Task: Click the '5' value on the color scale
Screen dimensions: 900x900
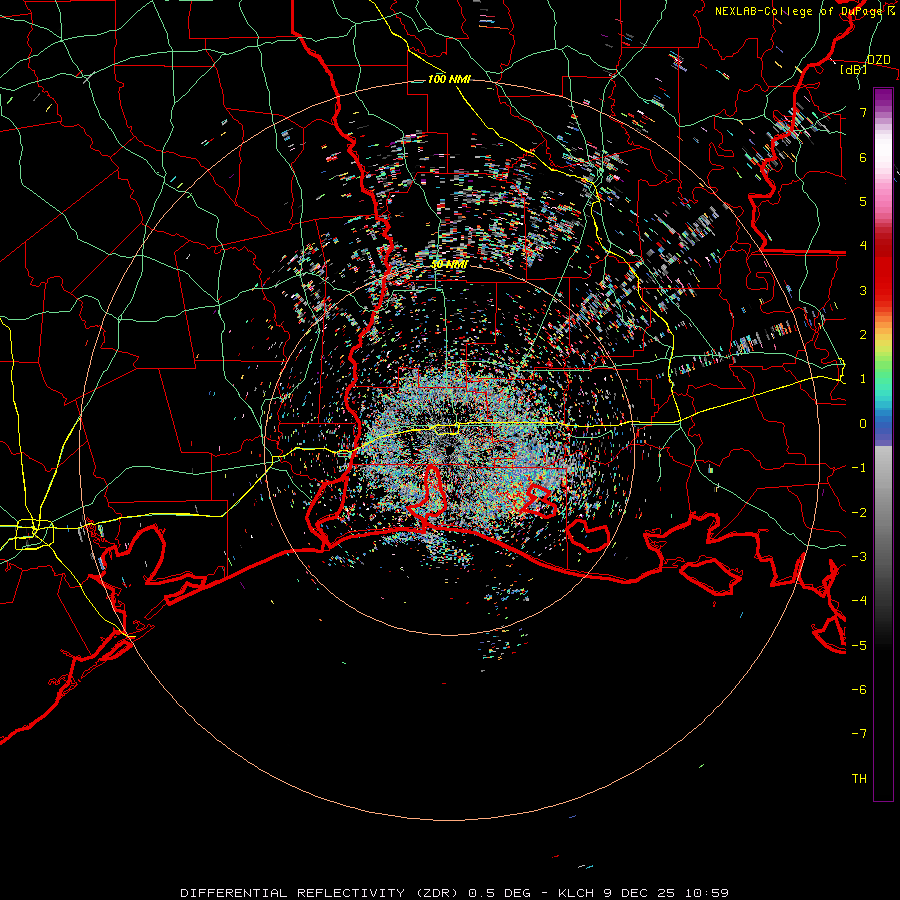Action: 863,201
